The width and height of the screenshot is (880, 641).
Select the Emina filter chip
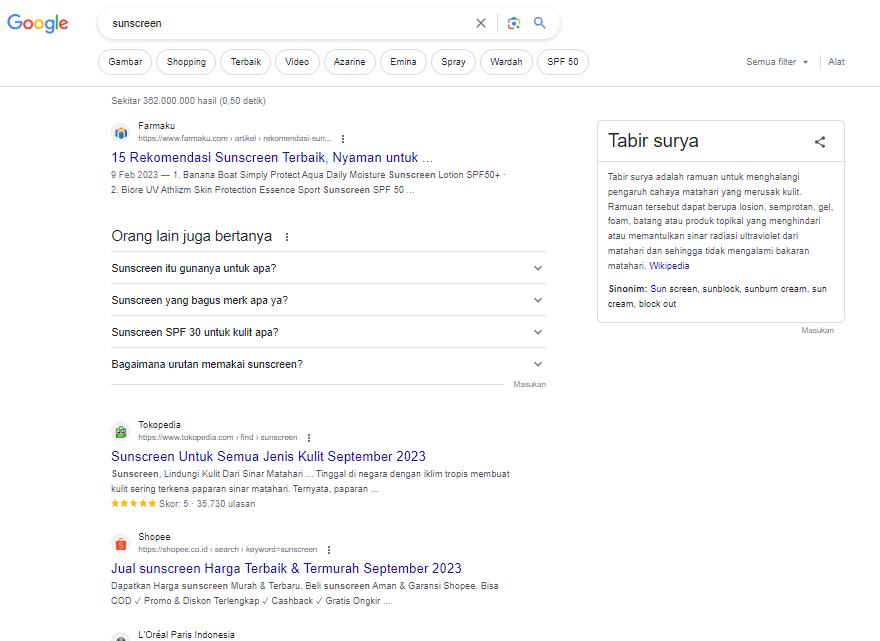[403, 62]
